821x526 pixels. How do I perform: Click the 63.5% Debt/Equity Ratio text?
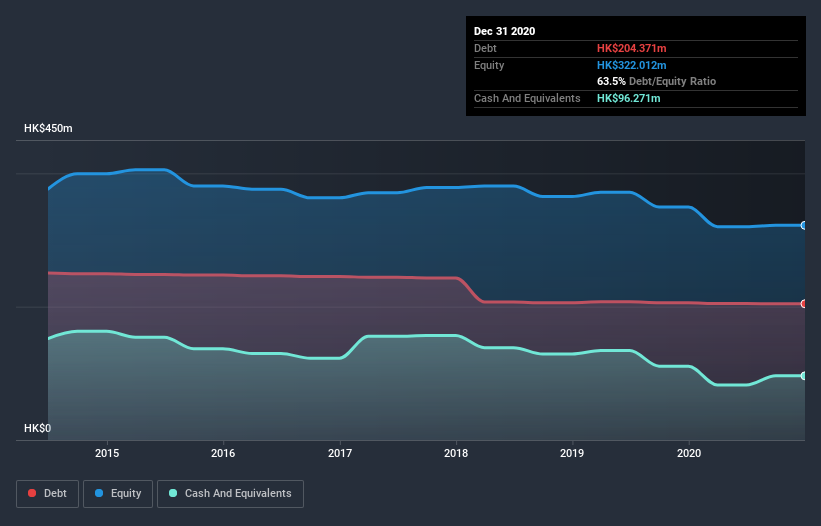(x=656, y=81)
